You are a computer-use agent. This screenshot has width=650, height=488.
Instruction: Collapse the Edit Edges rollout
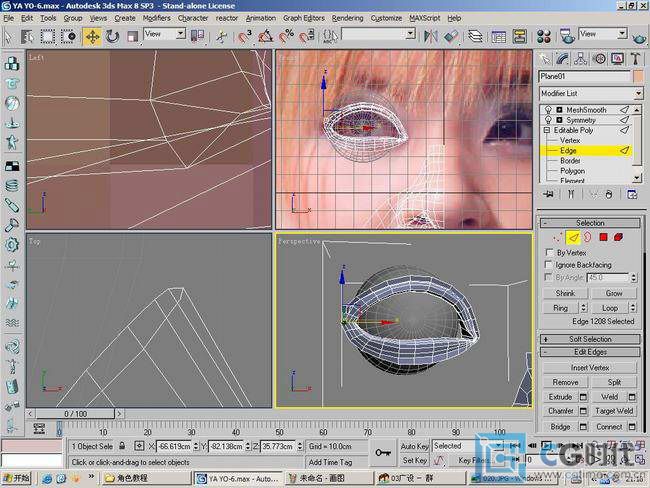click(589, 352)
